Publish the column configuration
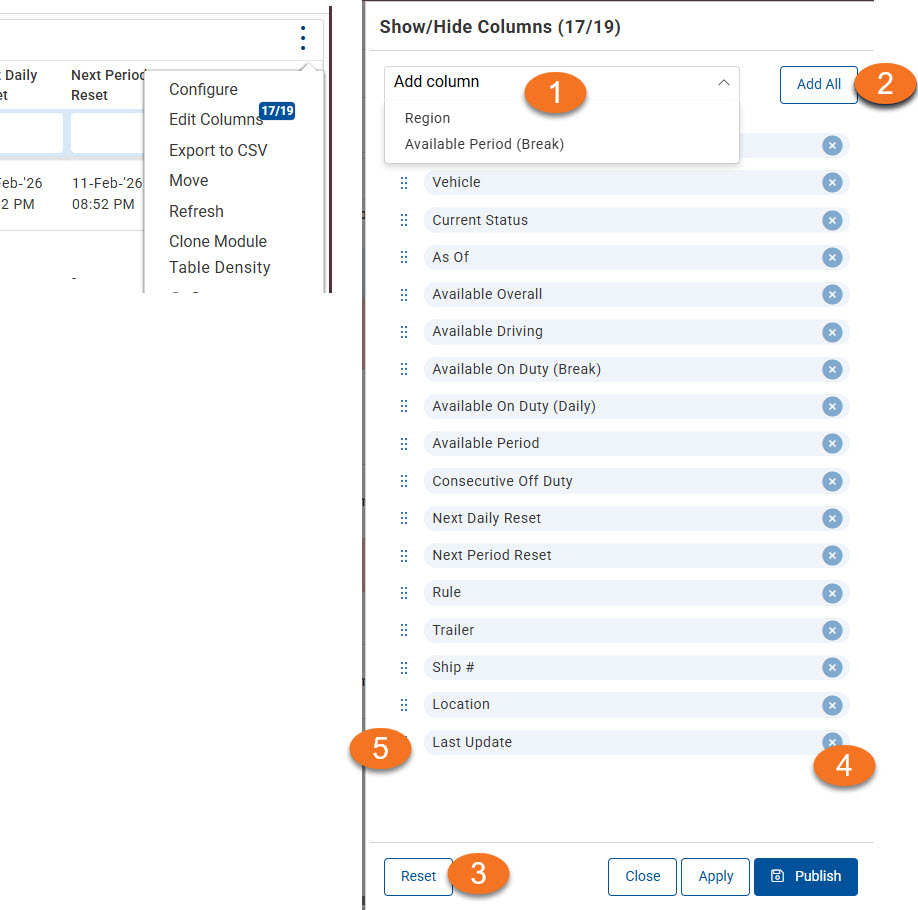This screenshot has height=910, width=918. click(x=806, y=877)
